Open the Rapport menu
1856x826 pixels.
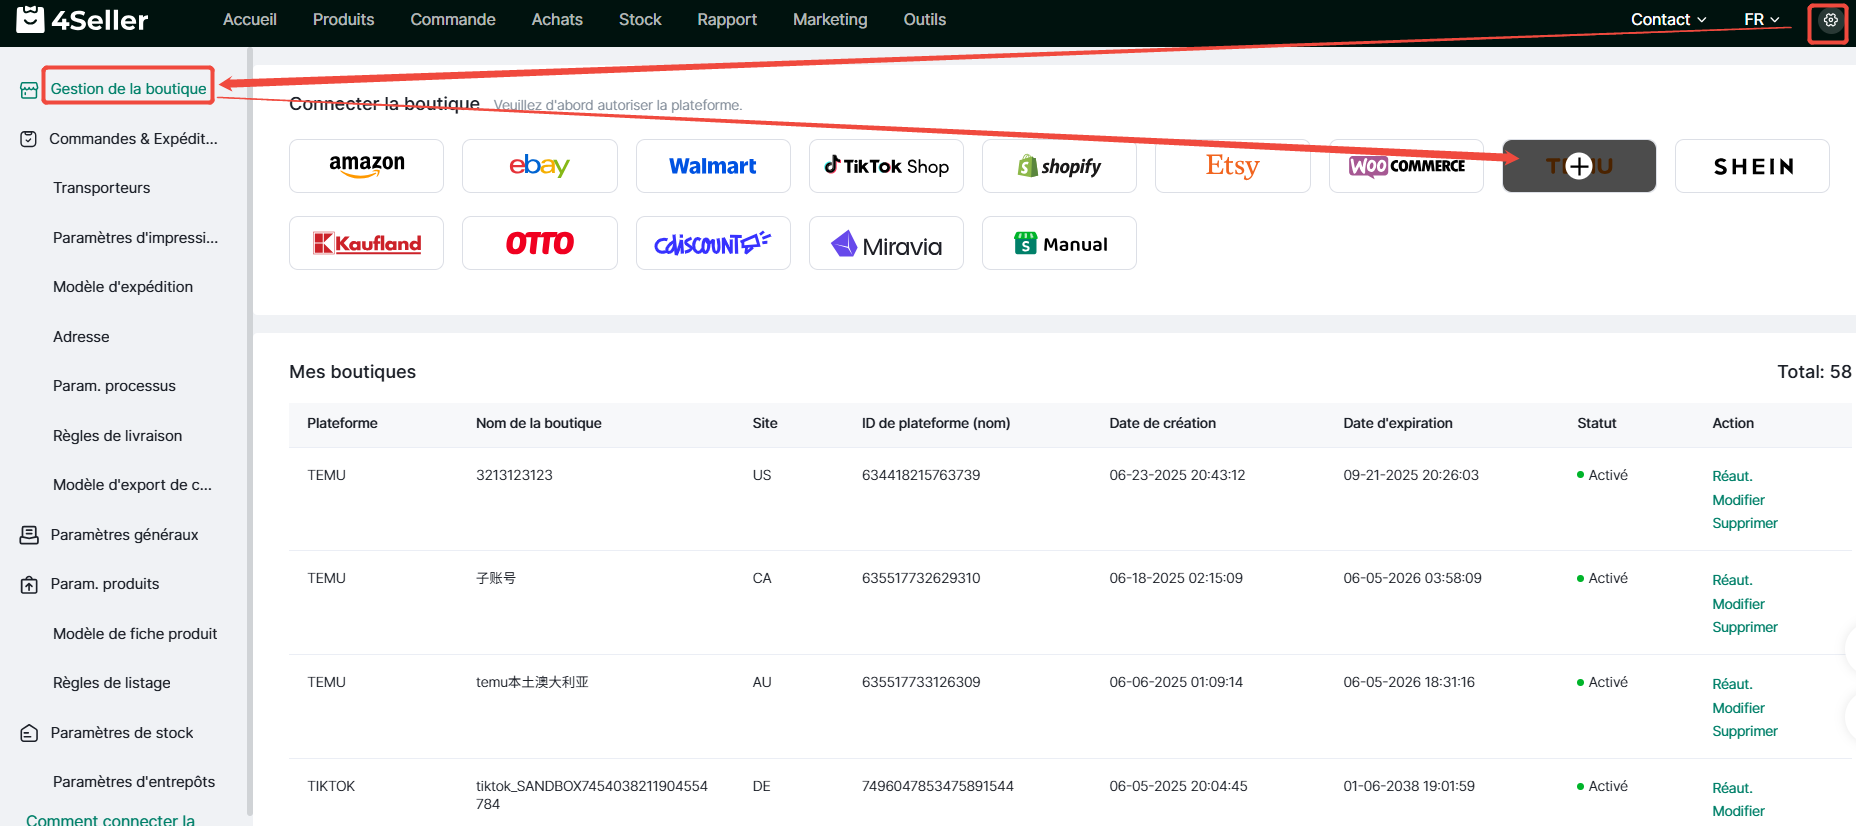tap(727, 19)
